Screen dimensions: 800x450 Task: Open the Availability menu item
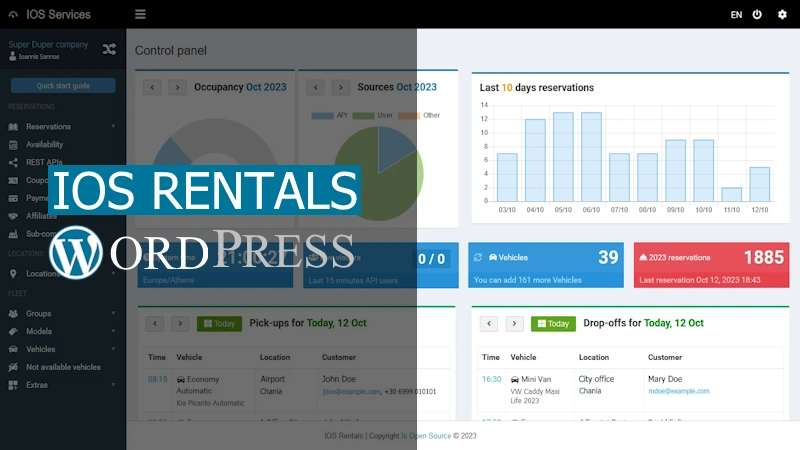pyautogui.click(x=45, y=144)
